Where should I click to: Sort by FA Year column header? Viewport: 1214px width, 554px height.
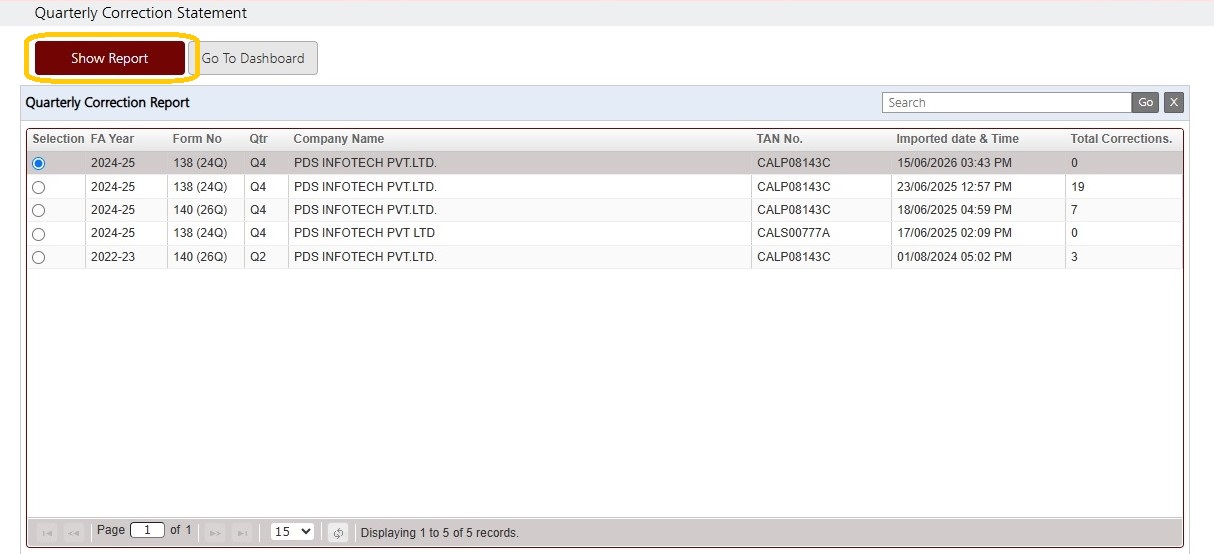tap(112, 139)
